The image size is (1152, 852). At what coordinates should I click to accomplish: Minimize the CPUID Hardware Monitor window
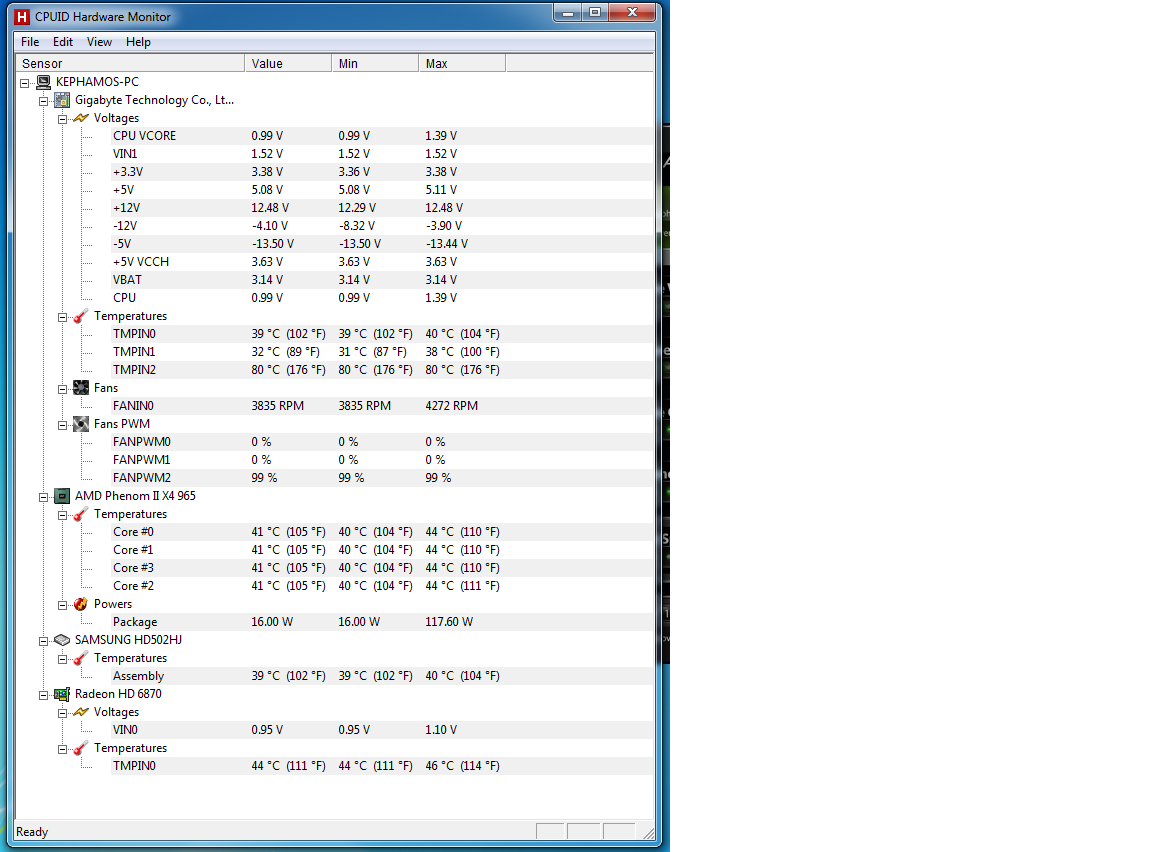click(x=567, y=12)
